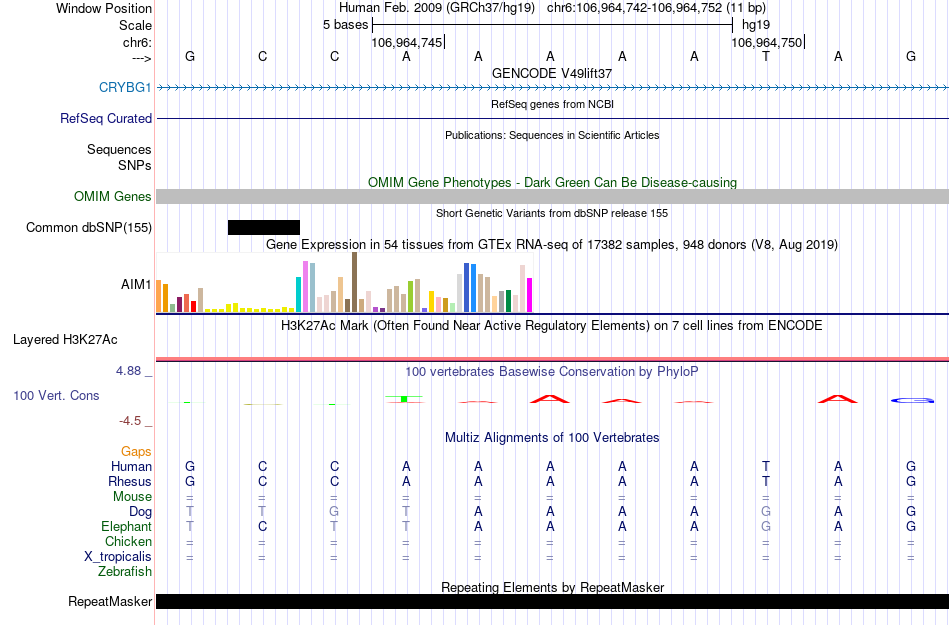
Task: Click the 106,964,745 coordinate marker
Action: click(x=407, y=42)
